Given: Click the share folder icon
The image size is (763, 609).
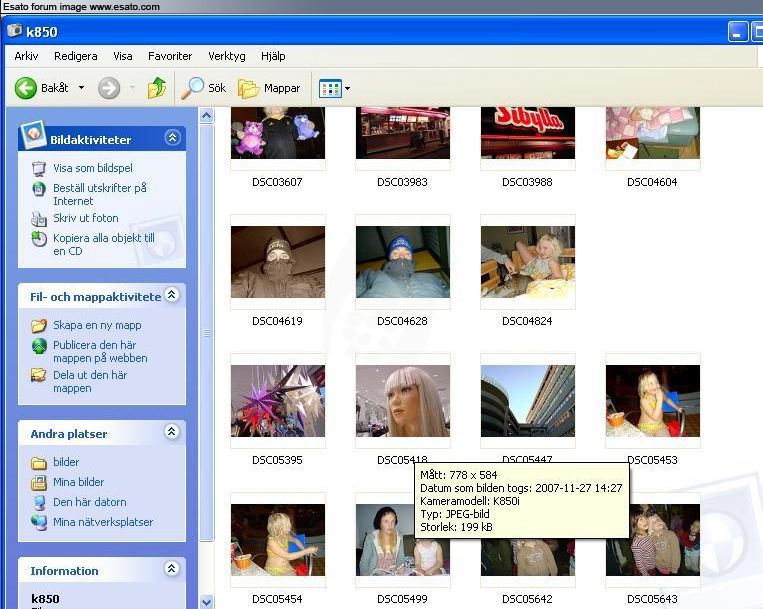Looking at the screenshot, I should 39,375.
